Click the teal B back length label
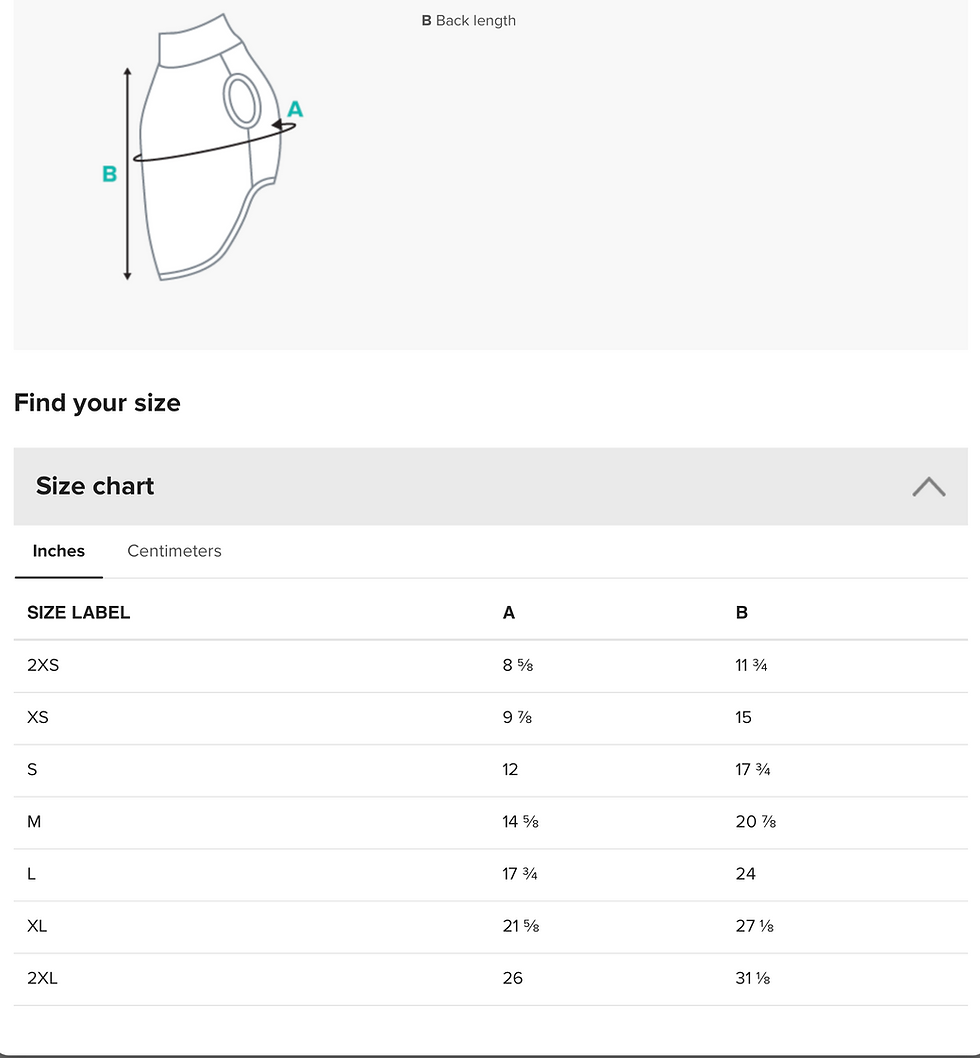980x1058 pixels. pos(109,173)
